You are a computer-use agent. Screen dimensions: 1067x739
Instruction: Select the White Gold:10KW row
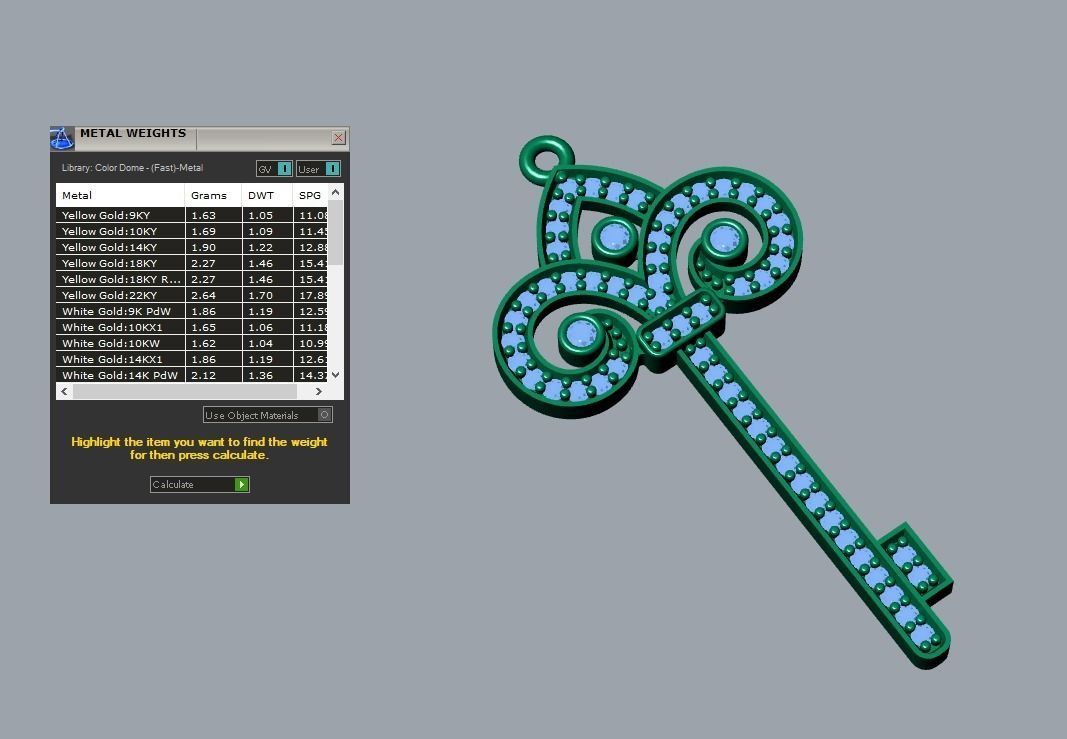pyautogui.click(x=191, y=343)
